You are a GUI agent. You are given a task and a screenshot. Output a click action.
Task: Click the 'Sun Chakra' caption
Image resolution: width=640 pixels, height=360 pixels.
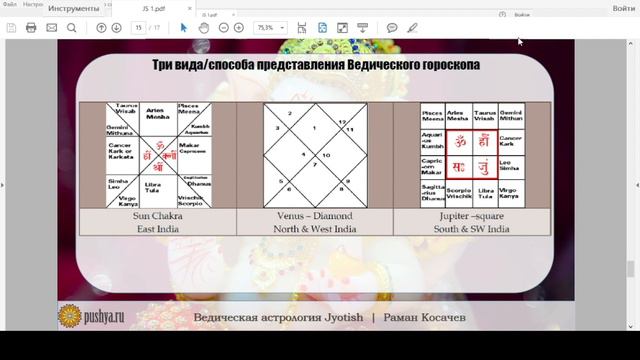pos(158,216)
